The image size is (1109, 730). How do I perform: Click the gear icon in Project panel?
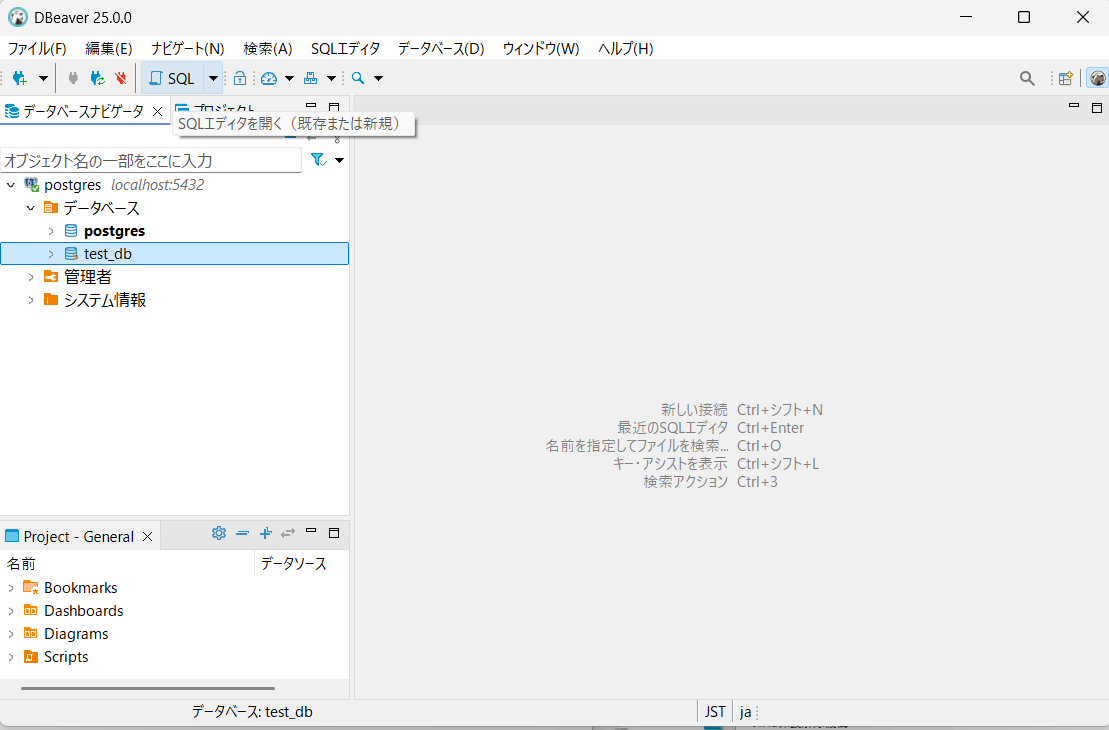(219, 534)
